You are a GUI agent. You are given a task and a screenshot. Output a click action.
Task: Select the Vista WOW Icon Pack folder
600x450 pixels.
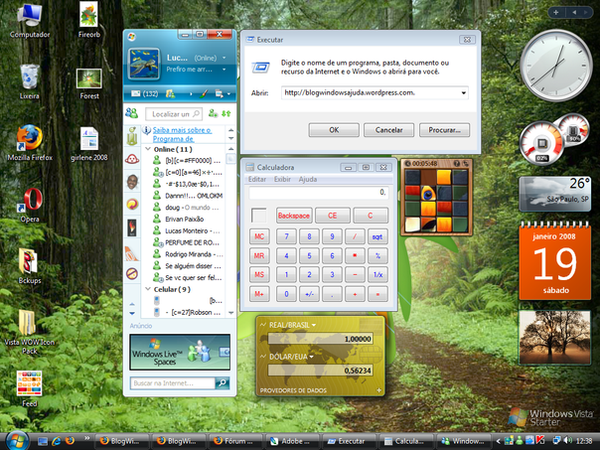(29, 331)
